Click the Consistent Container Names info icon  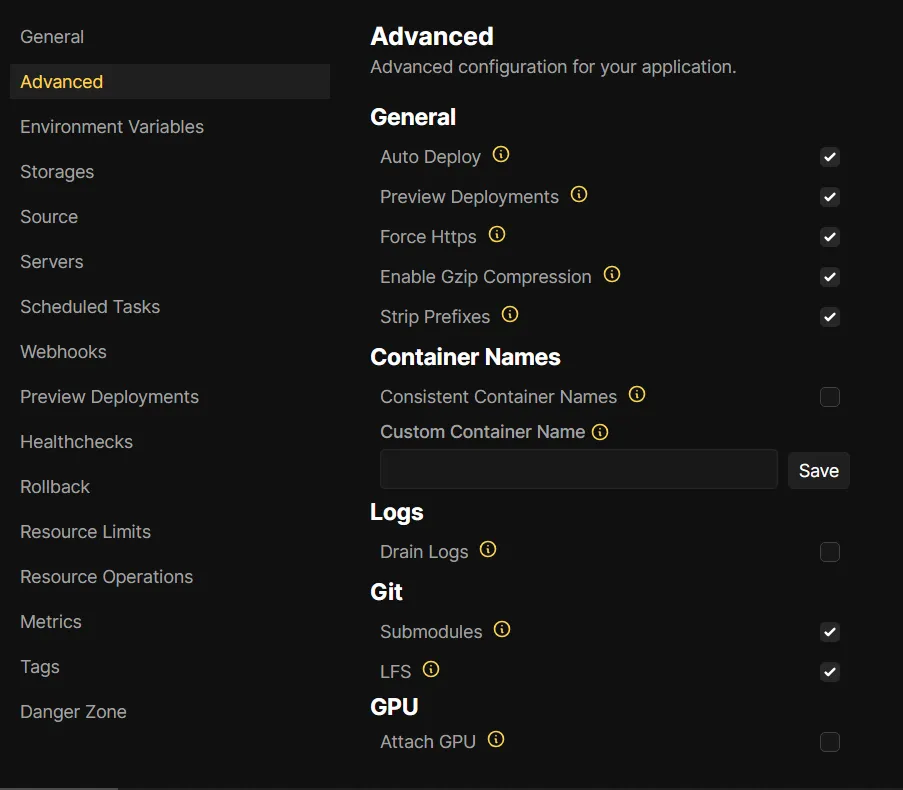637,395
